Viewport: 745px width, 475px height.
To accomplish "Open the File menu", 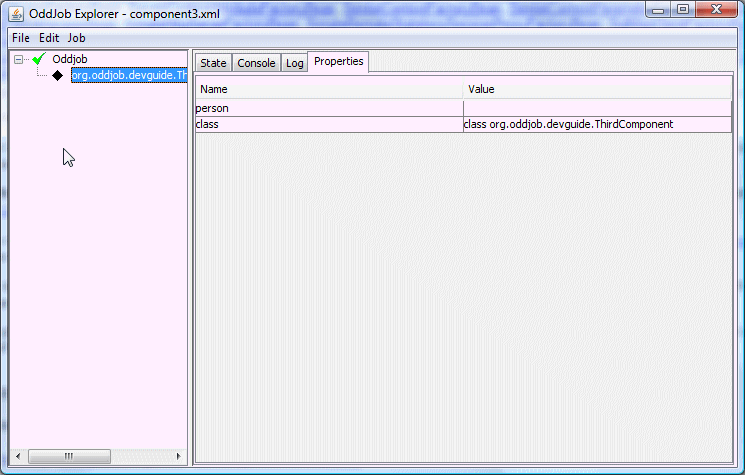I will tap(21, 37).
